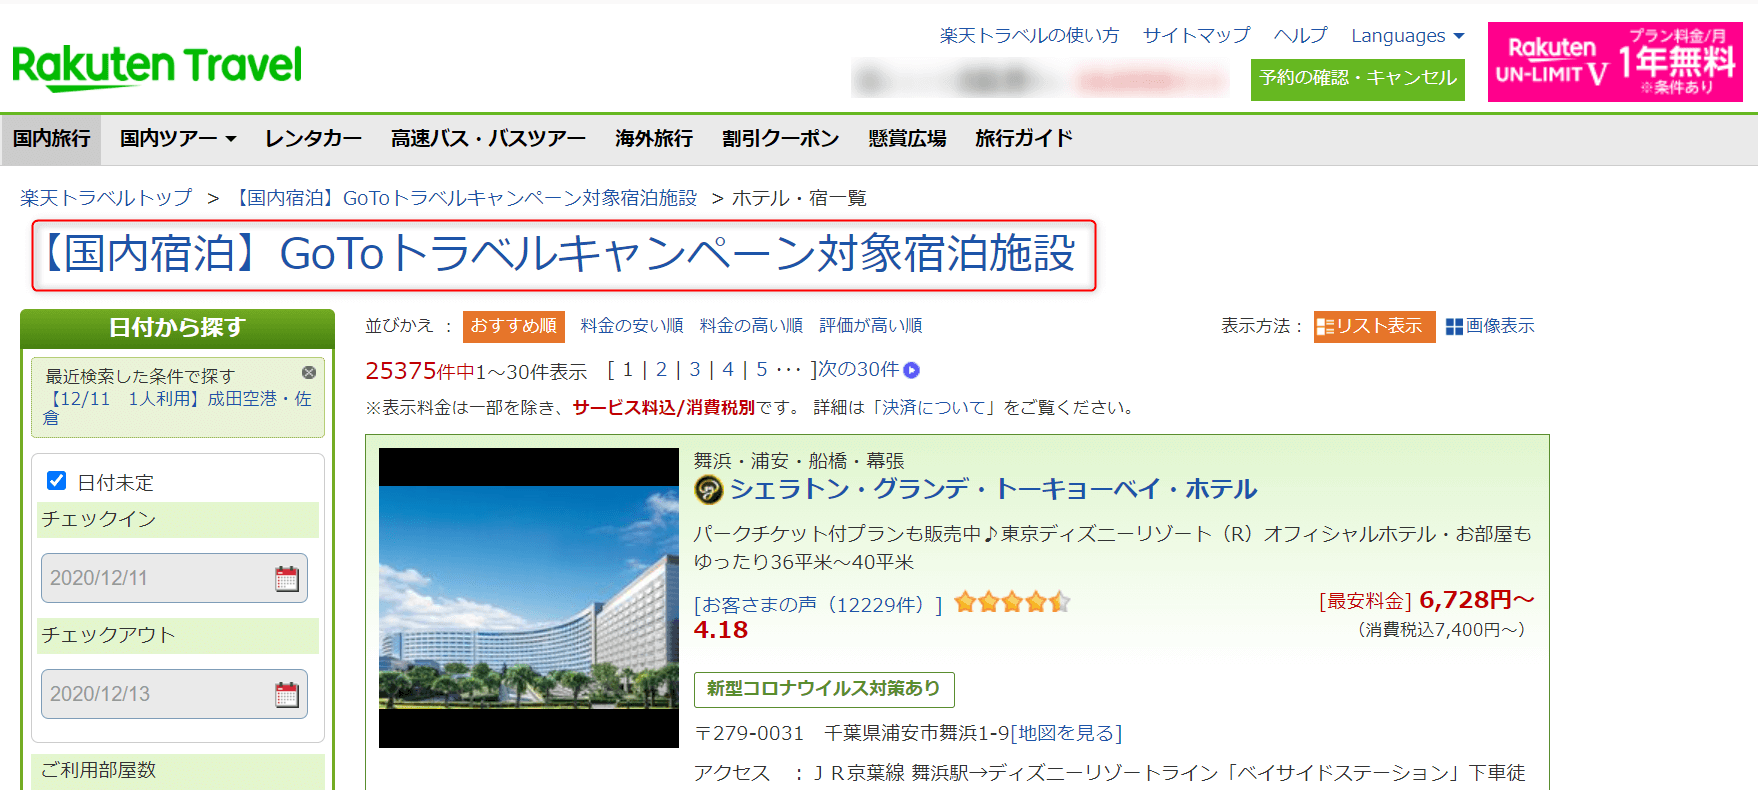Sort by おすすめ順
This screenshot has height=790, width=1758.
[x=514, y=326]
